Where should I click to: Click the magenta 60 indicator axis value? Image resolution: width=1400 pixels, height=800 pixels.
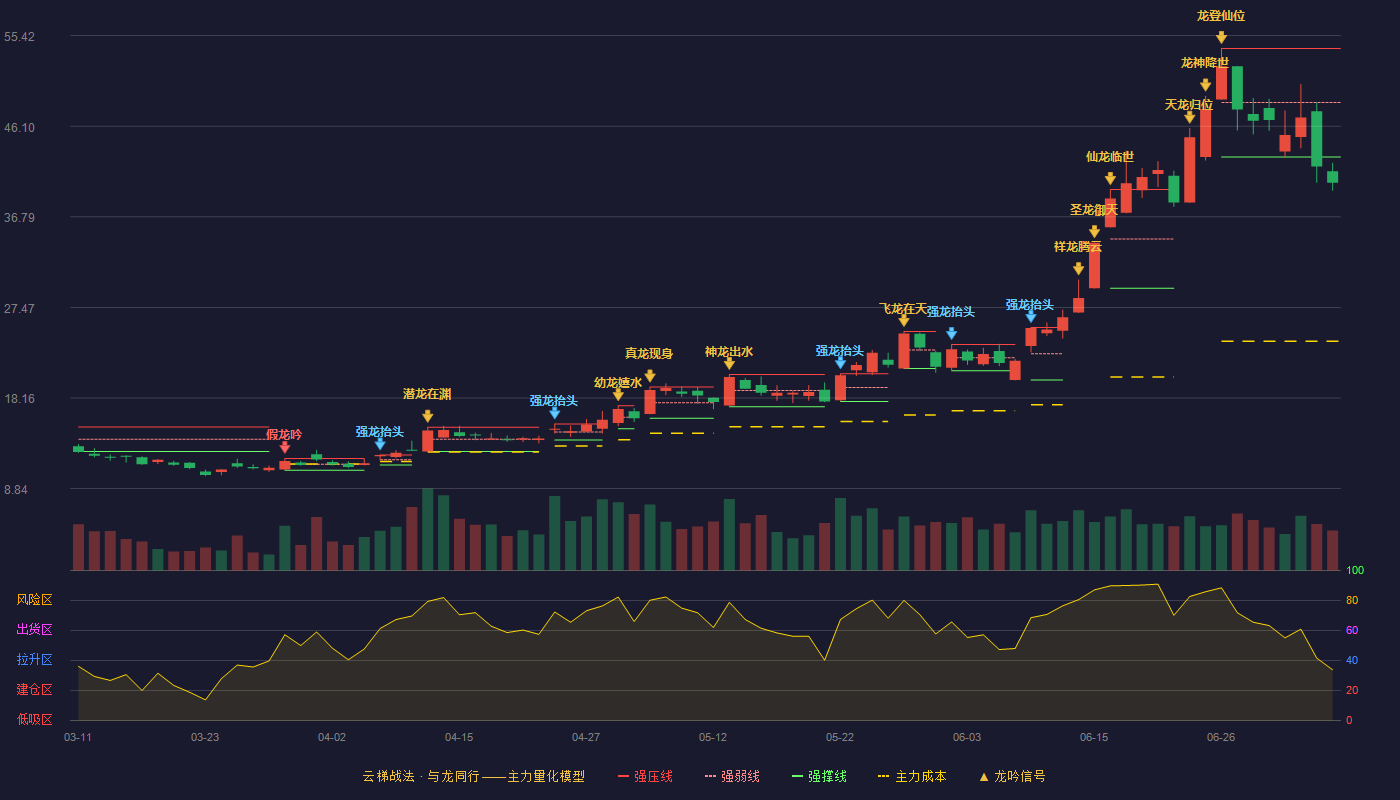pos(1352,631)
